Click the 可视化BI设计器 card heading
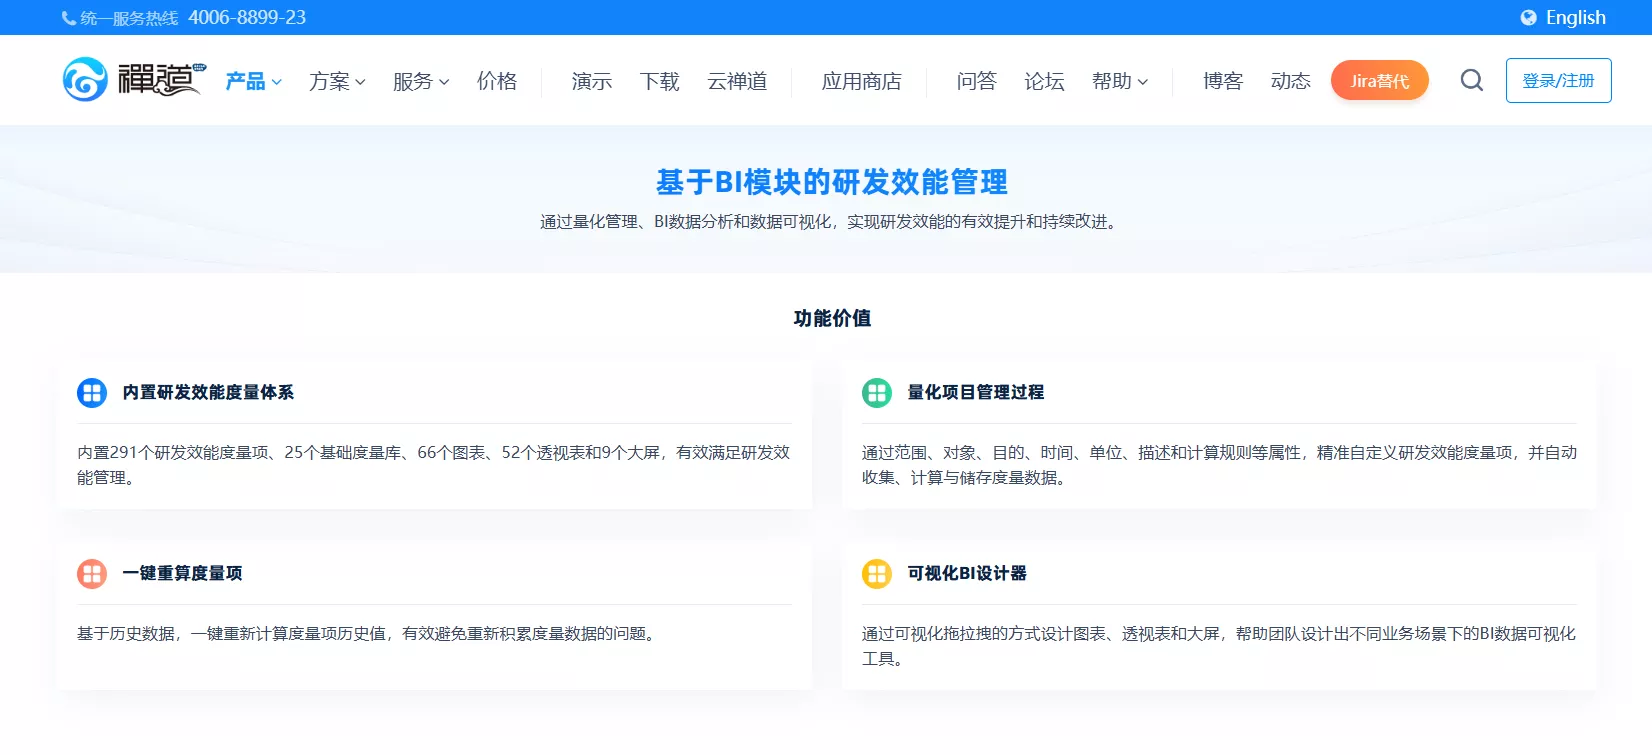This screenshot has width=1652, height=755. coord(967,574)
